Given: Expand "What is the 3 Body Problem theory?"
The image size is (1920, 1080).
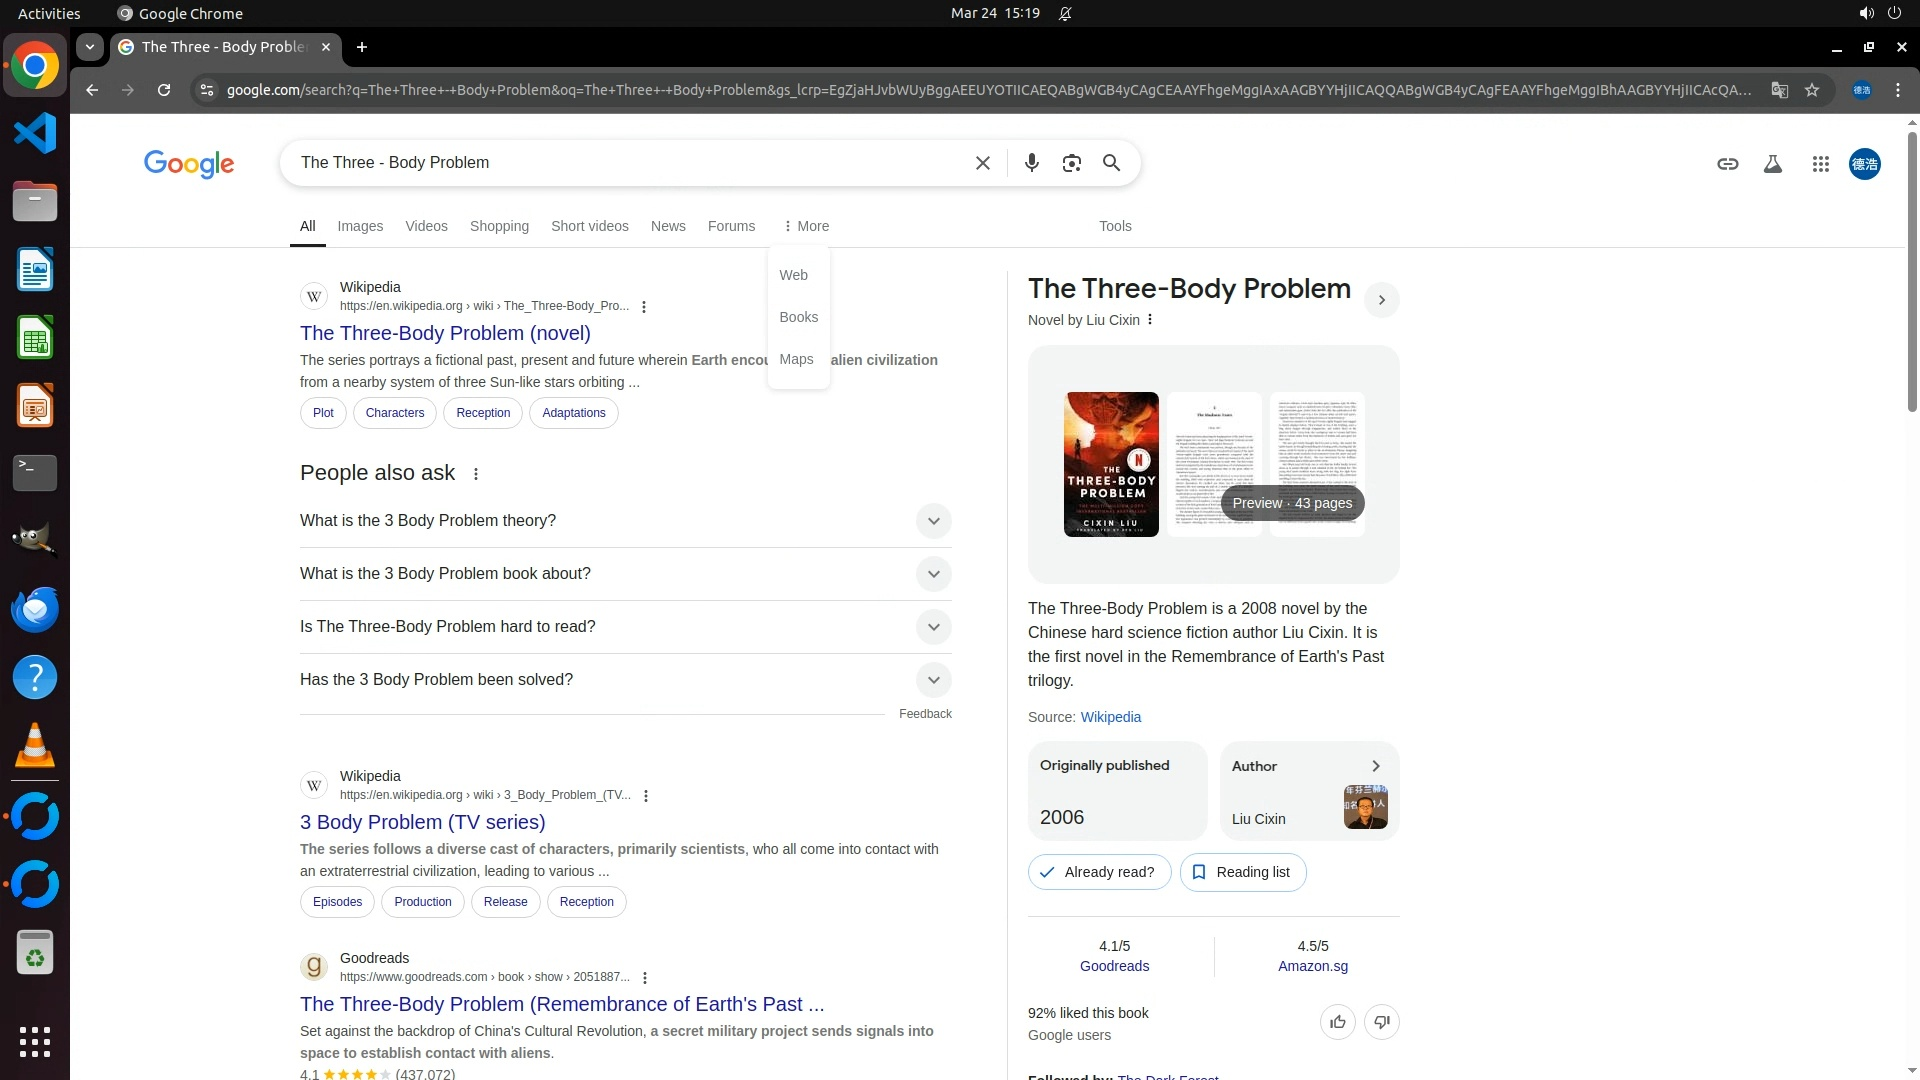Looking at the screenshot, I should tap(933, 521).
